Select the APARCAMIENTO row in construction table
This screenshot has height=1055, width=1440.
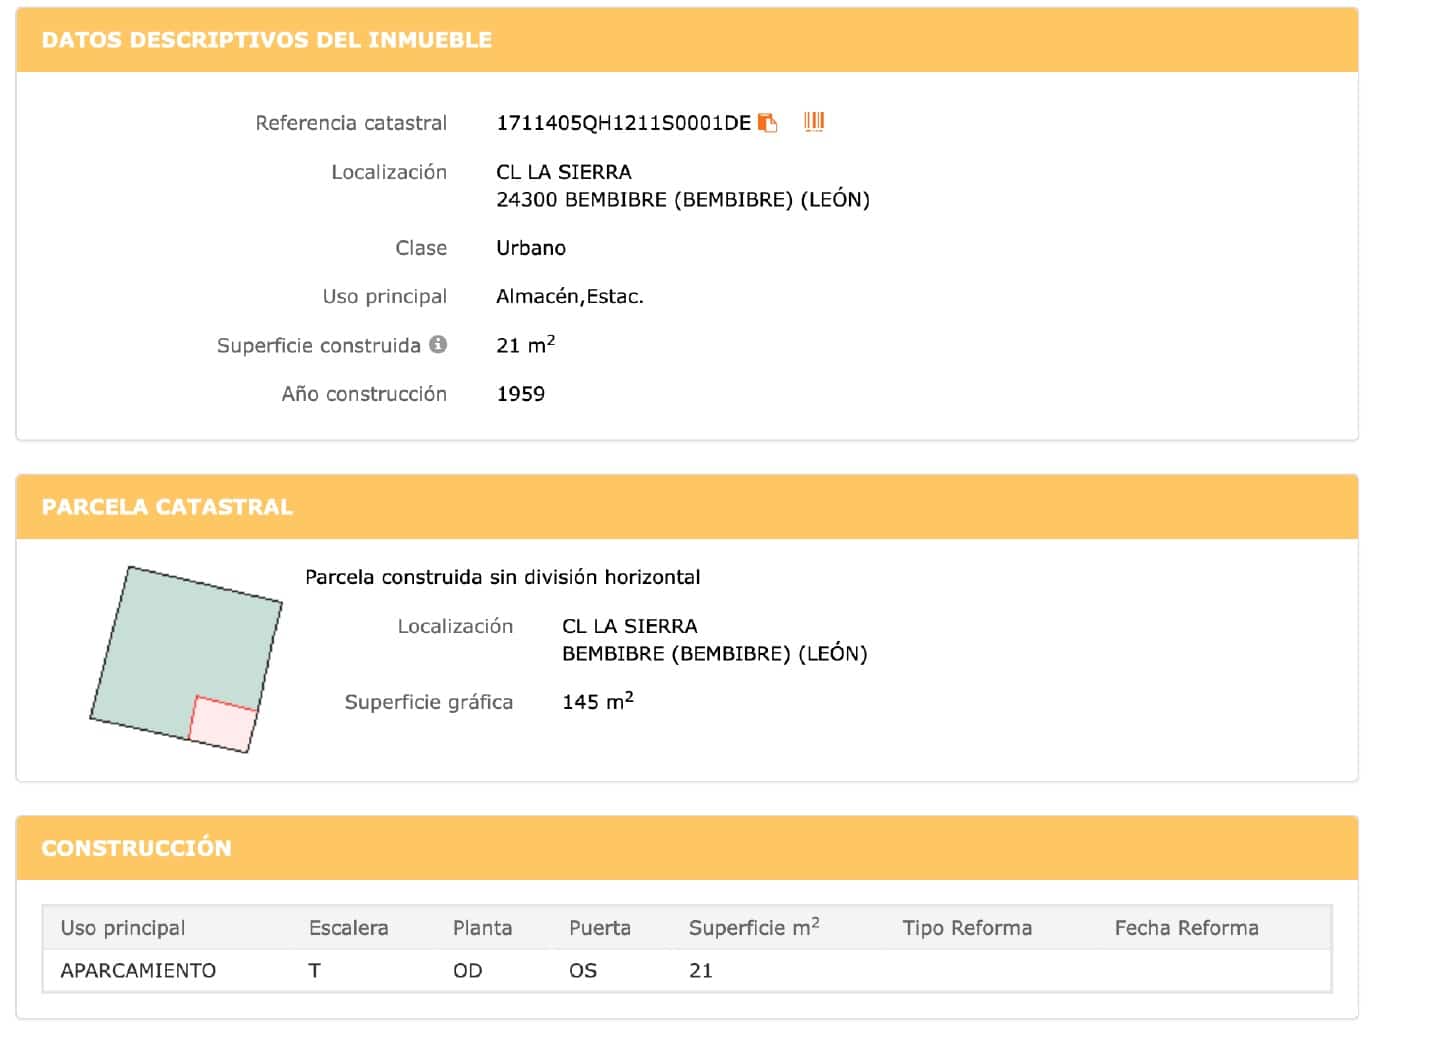(x=138, y=971)
